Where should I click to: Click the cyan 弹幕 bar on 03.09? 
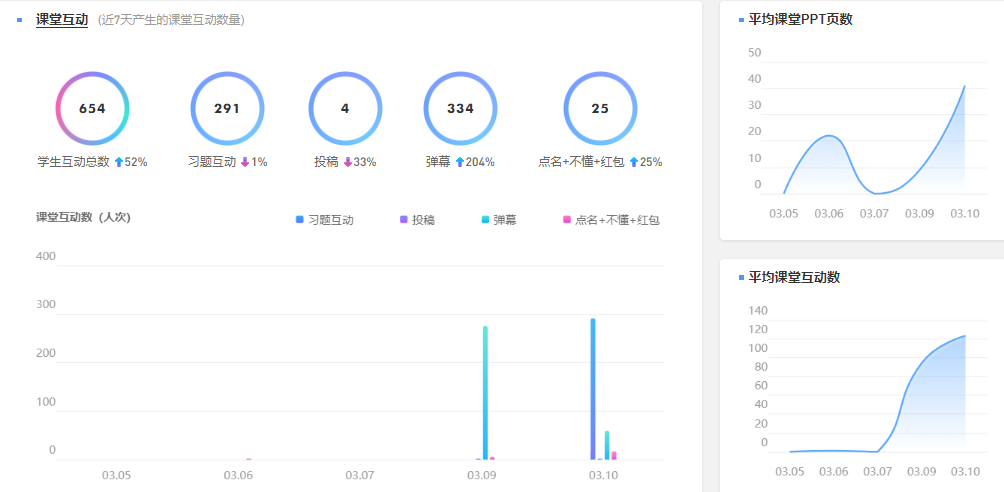pos(485,392)
